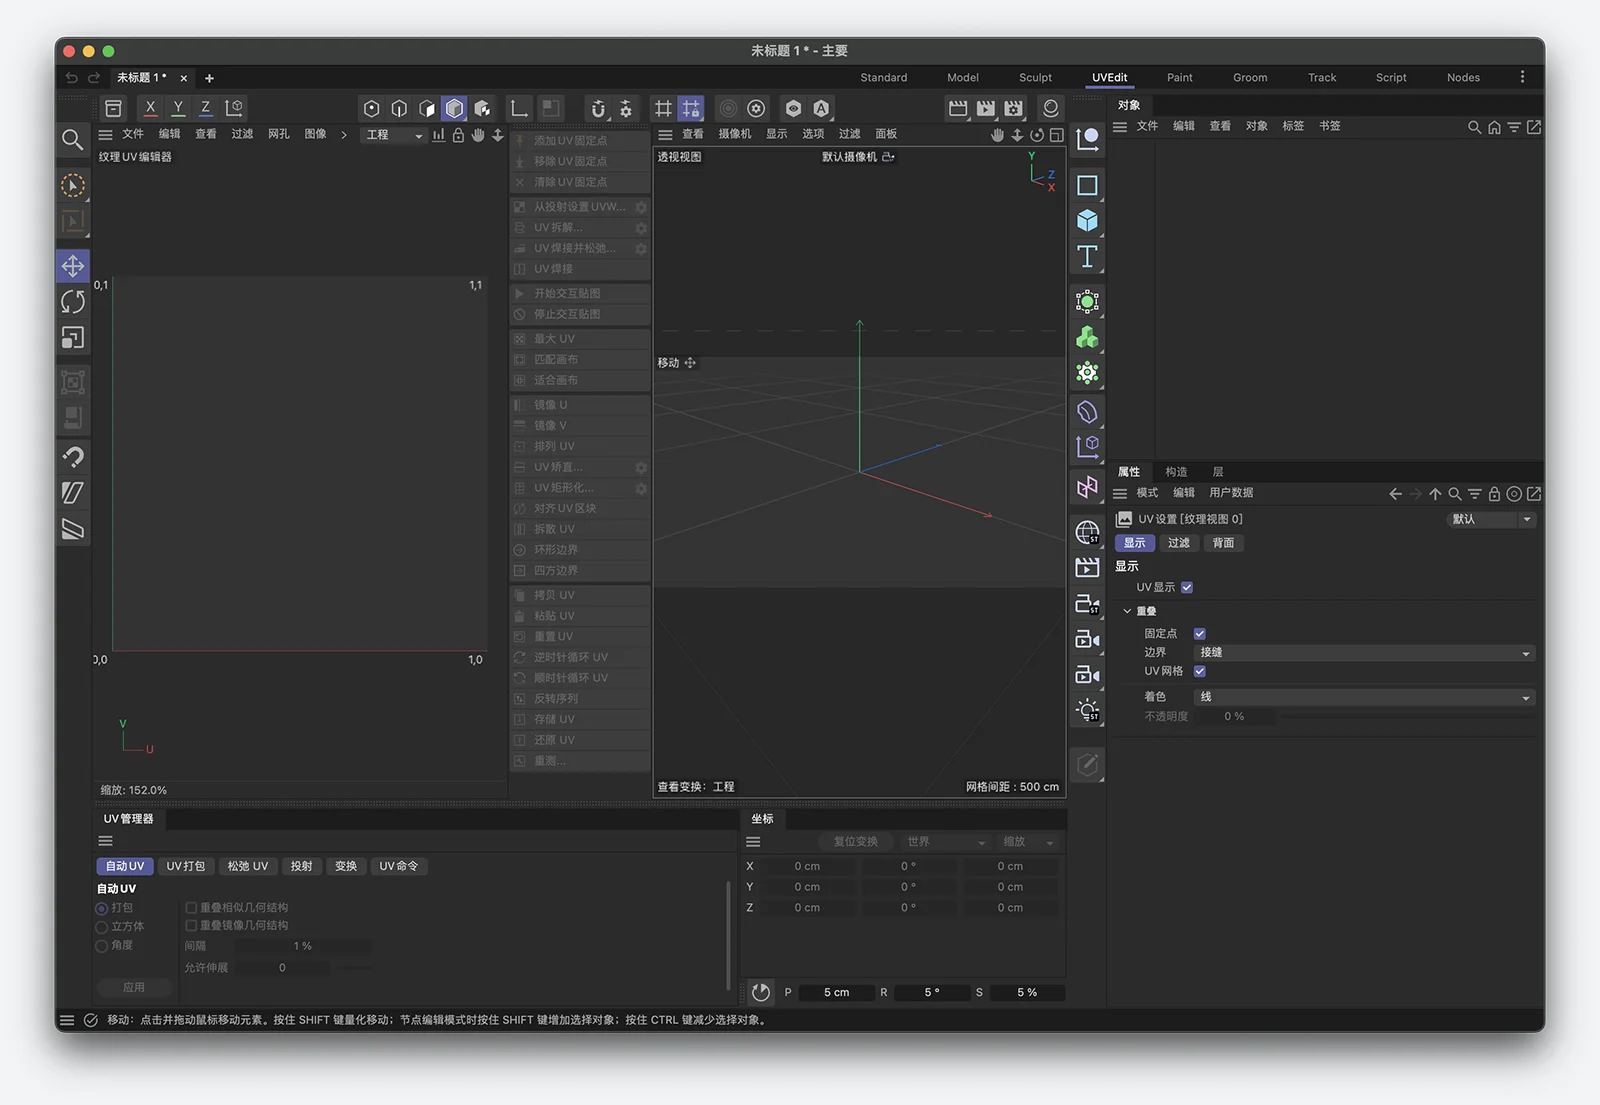Open 默认 preset dropdown in attributes

point(1491,520)
